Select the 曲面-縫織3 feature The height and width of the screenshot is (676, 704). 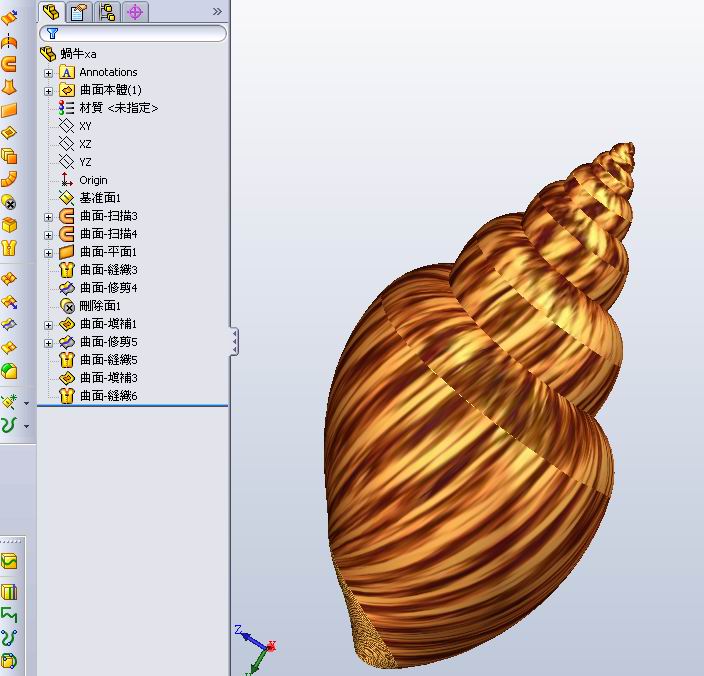[98, 270]
